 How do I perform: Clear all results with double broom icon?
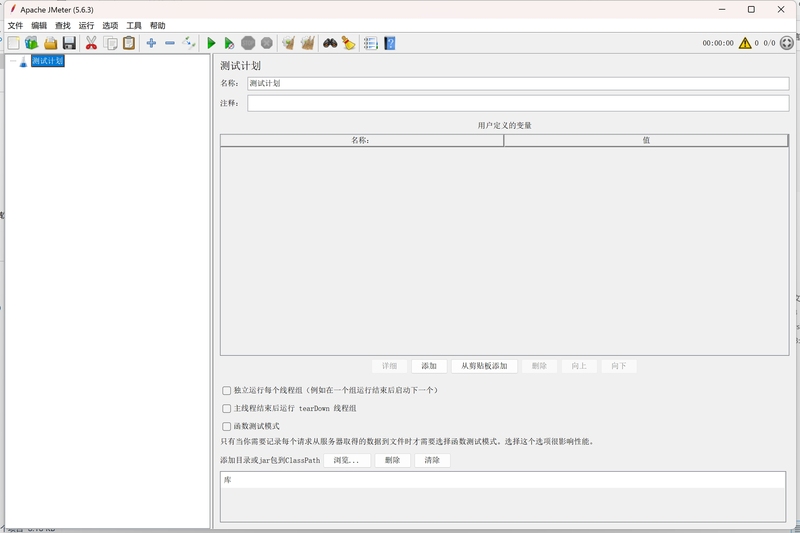pos(308,43)
